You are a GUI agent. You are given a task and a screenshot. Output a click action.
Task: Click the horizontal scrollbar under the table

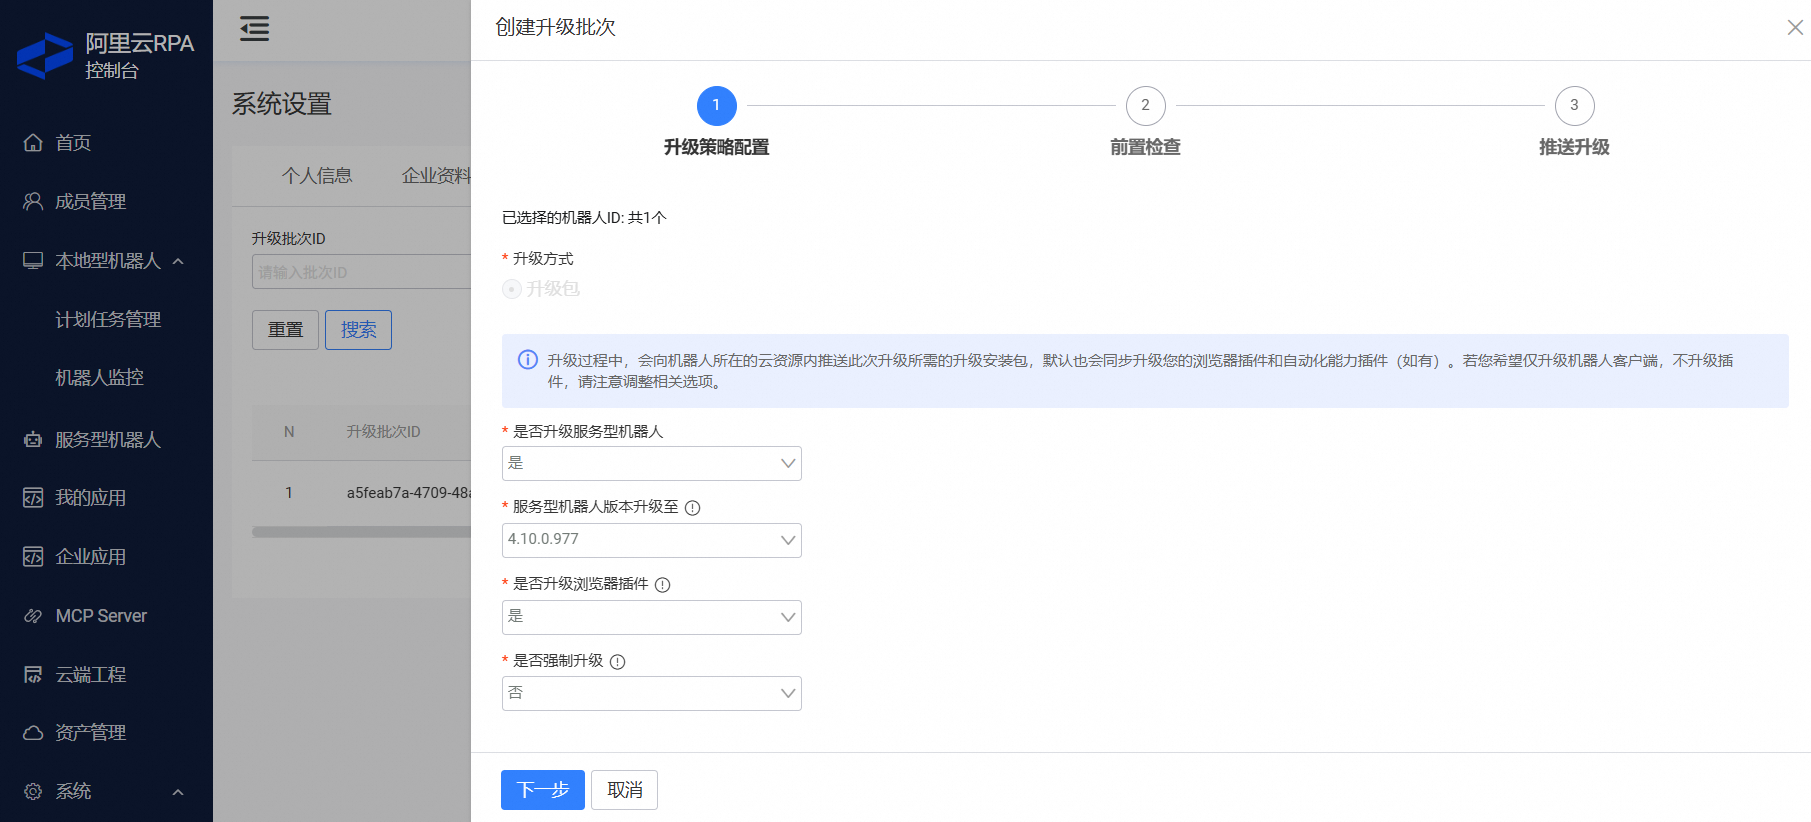(x=361, y=532)
